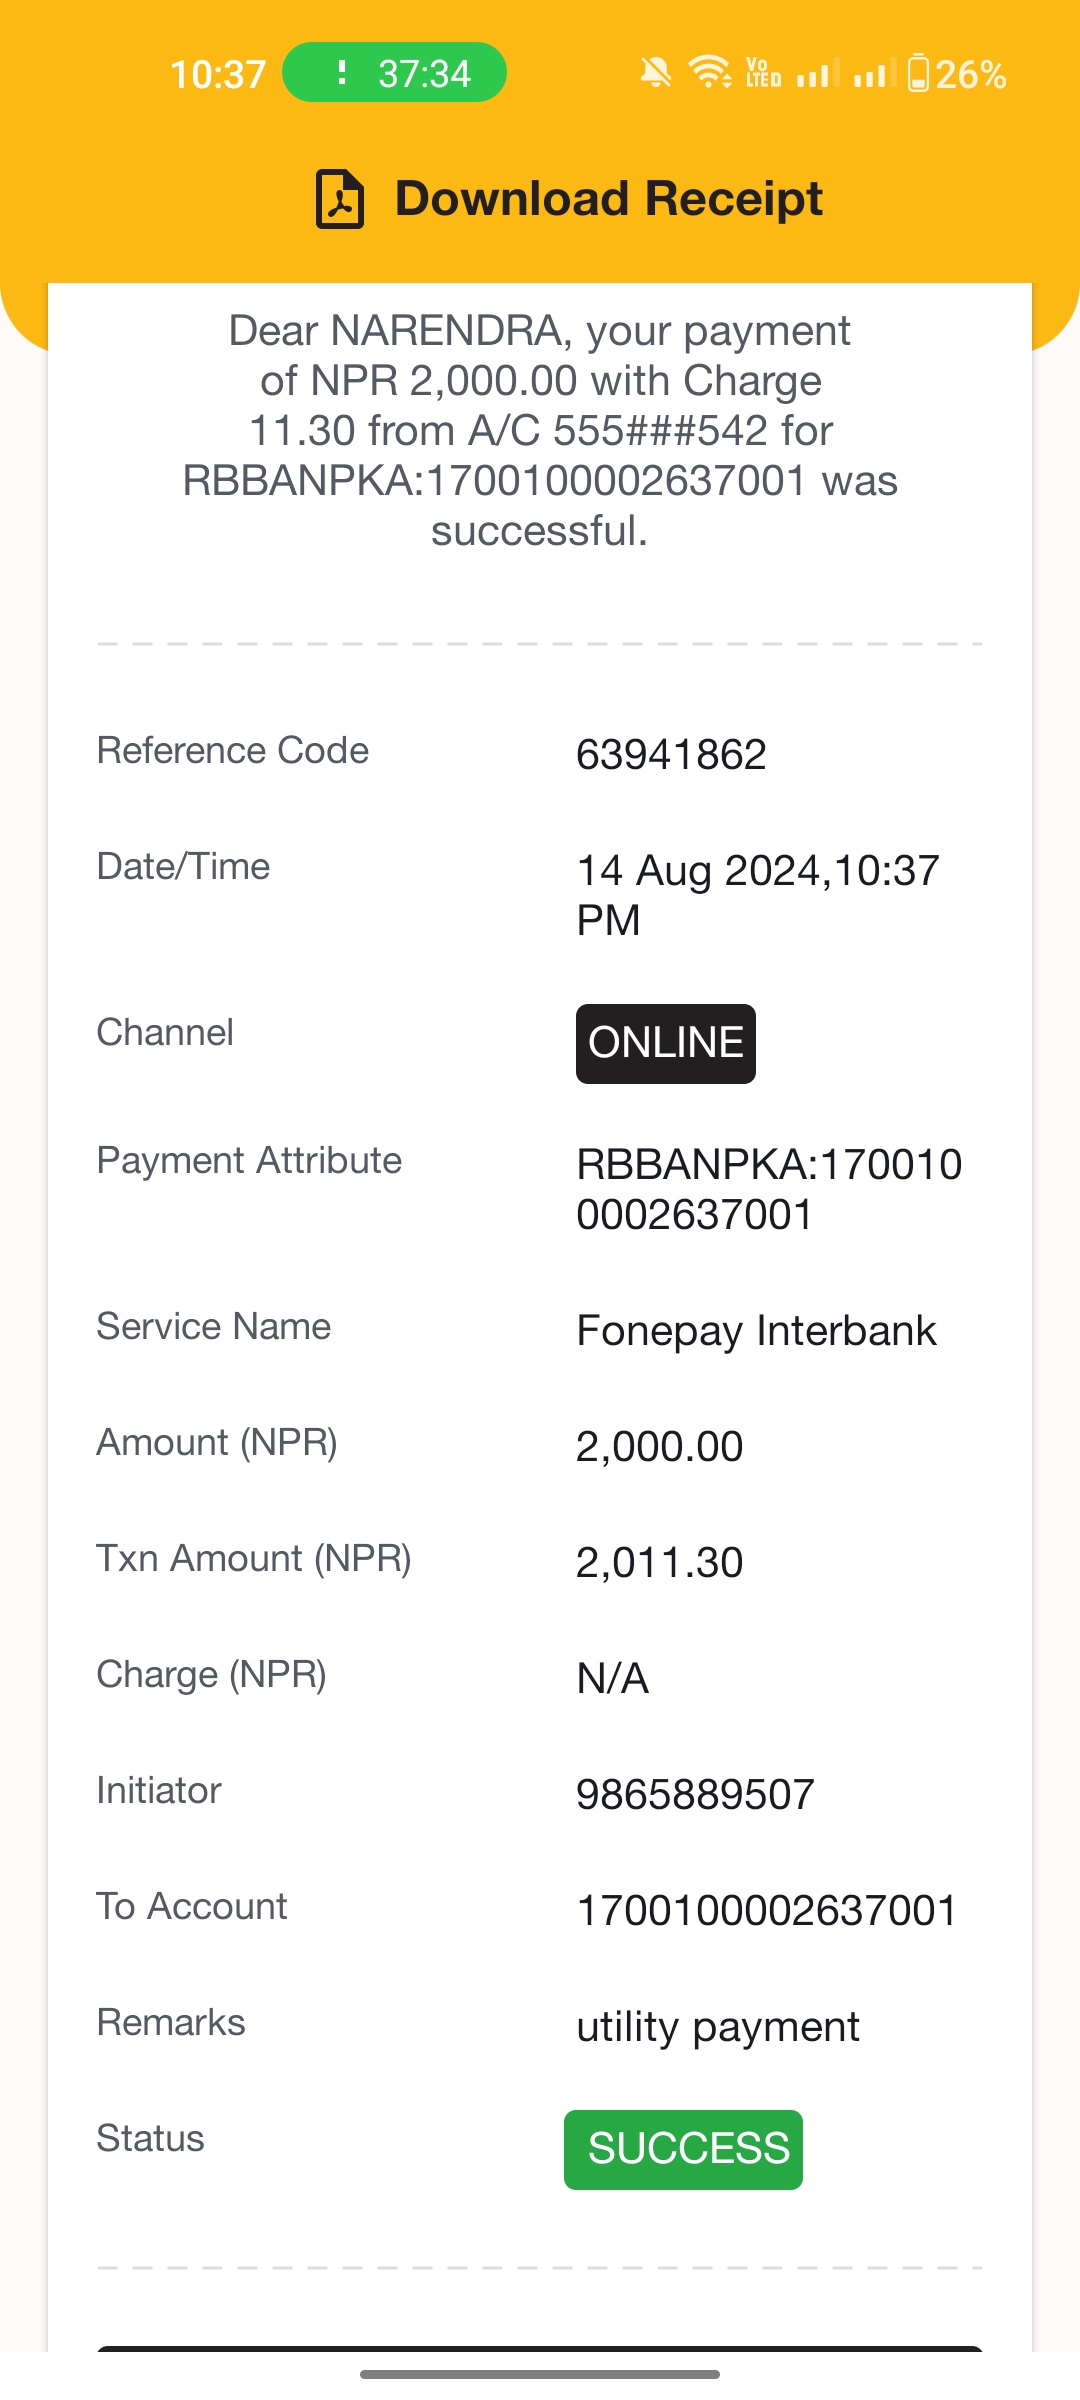Tap the VoLTE indicator icon
This screenshot has width=1080, height=2400.
click(x=764, y=73)
